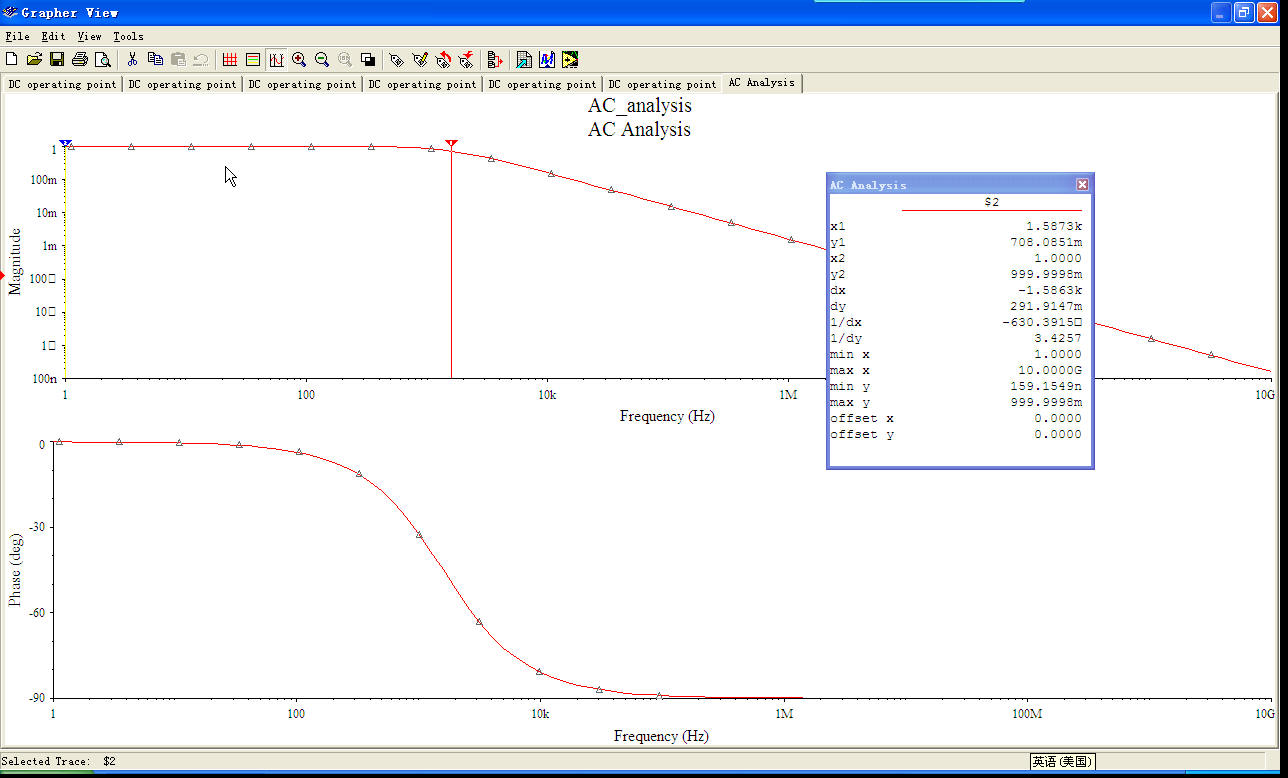Copy the graph to clipboard
The image size is (1288, 778).
click(x=155, y=60)
